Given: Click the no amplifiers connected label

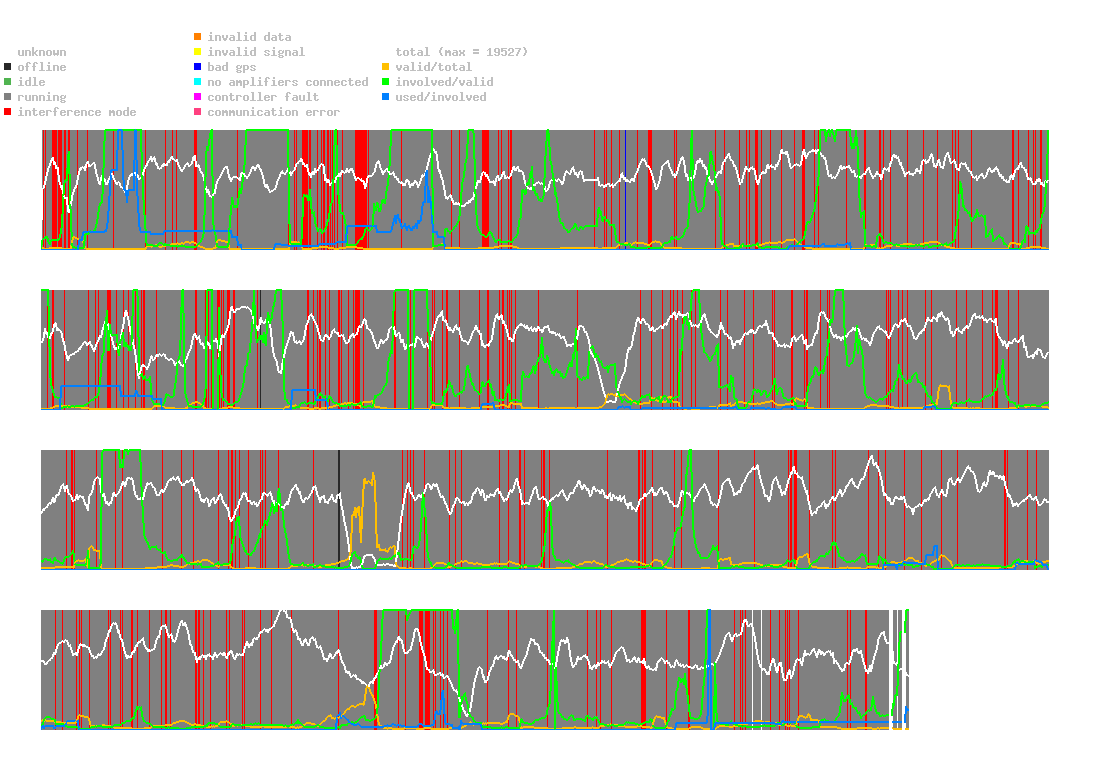Looking at the screenshot, I should [288, 82].
